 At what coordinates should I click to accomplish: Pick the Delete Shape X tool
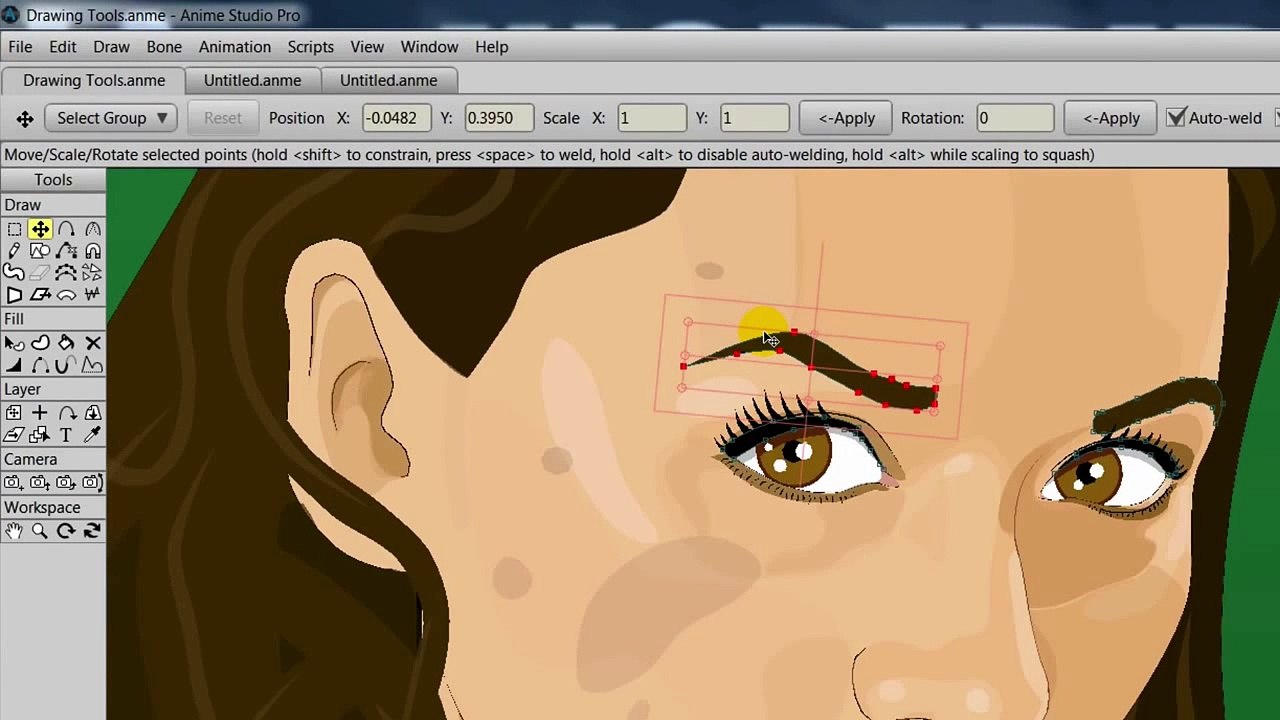coord(92,343)
